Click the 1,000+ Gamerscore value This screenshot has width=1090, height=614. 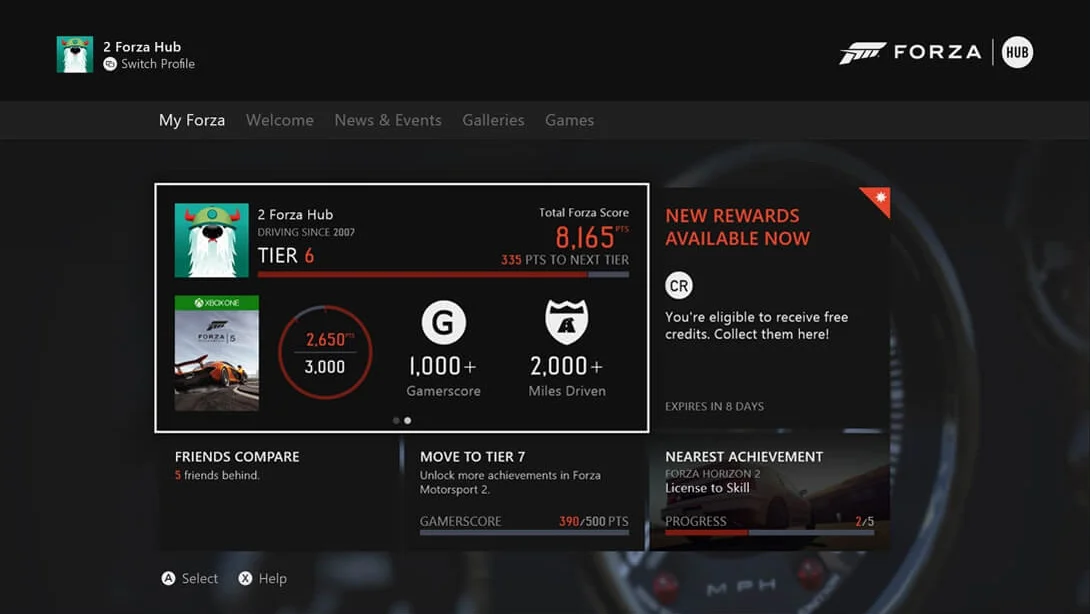point(443,366)
